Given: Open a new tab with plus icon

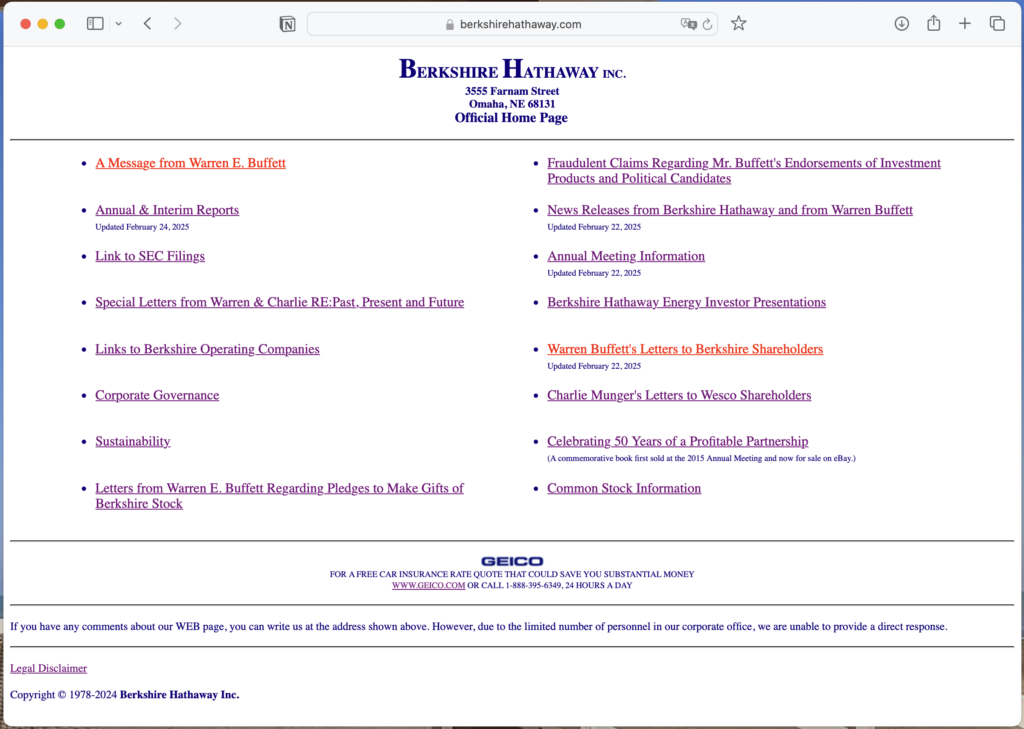Looking at the screenshot, I should (965, 24).
